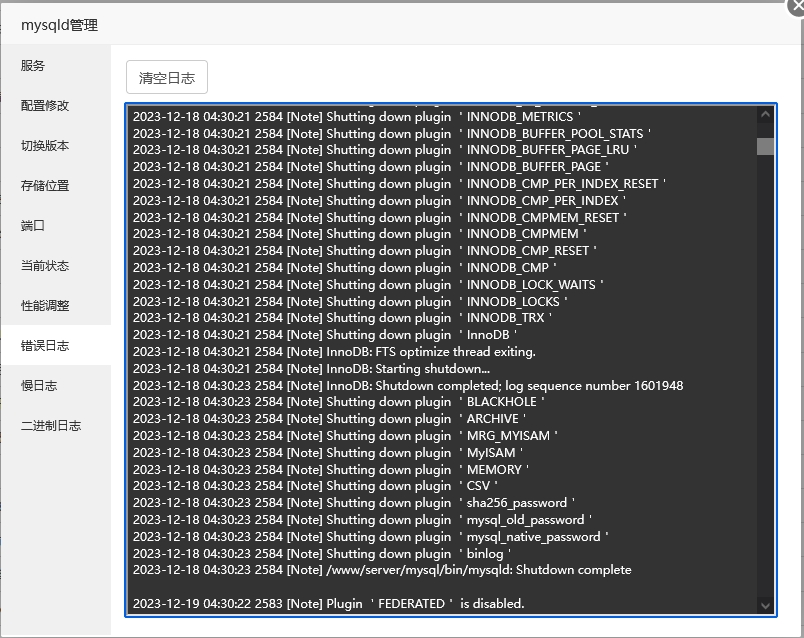Click the 'mysqld: Shutdown complete' line
804x638 pixels.
pos(382,570)
